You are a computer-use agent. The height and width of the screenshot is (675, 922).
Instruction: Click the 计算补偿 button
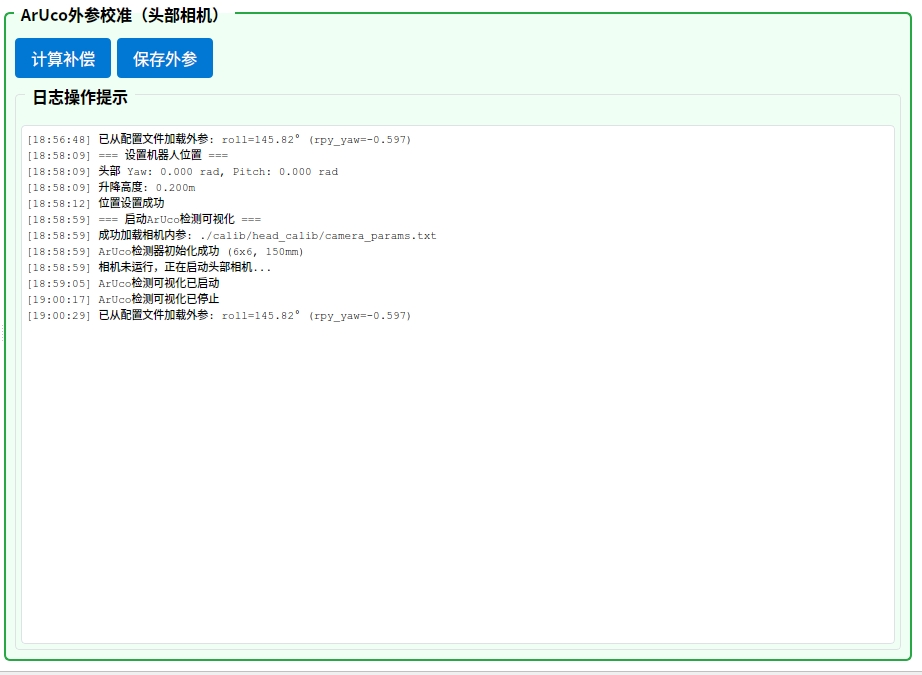pyautogui.click(x=63, y=58)
